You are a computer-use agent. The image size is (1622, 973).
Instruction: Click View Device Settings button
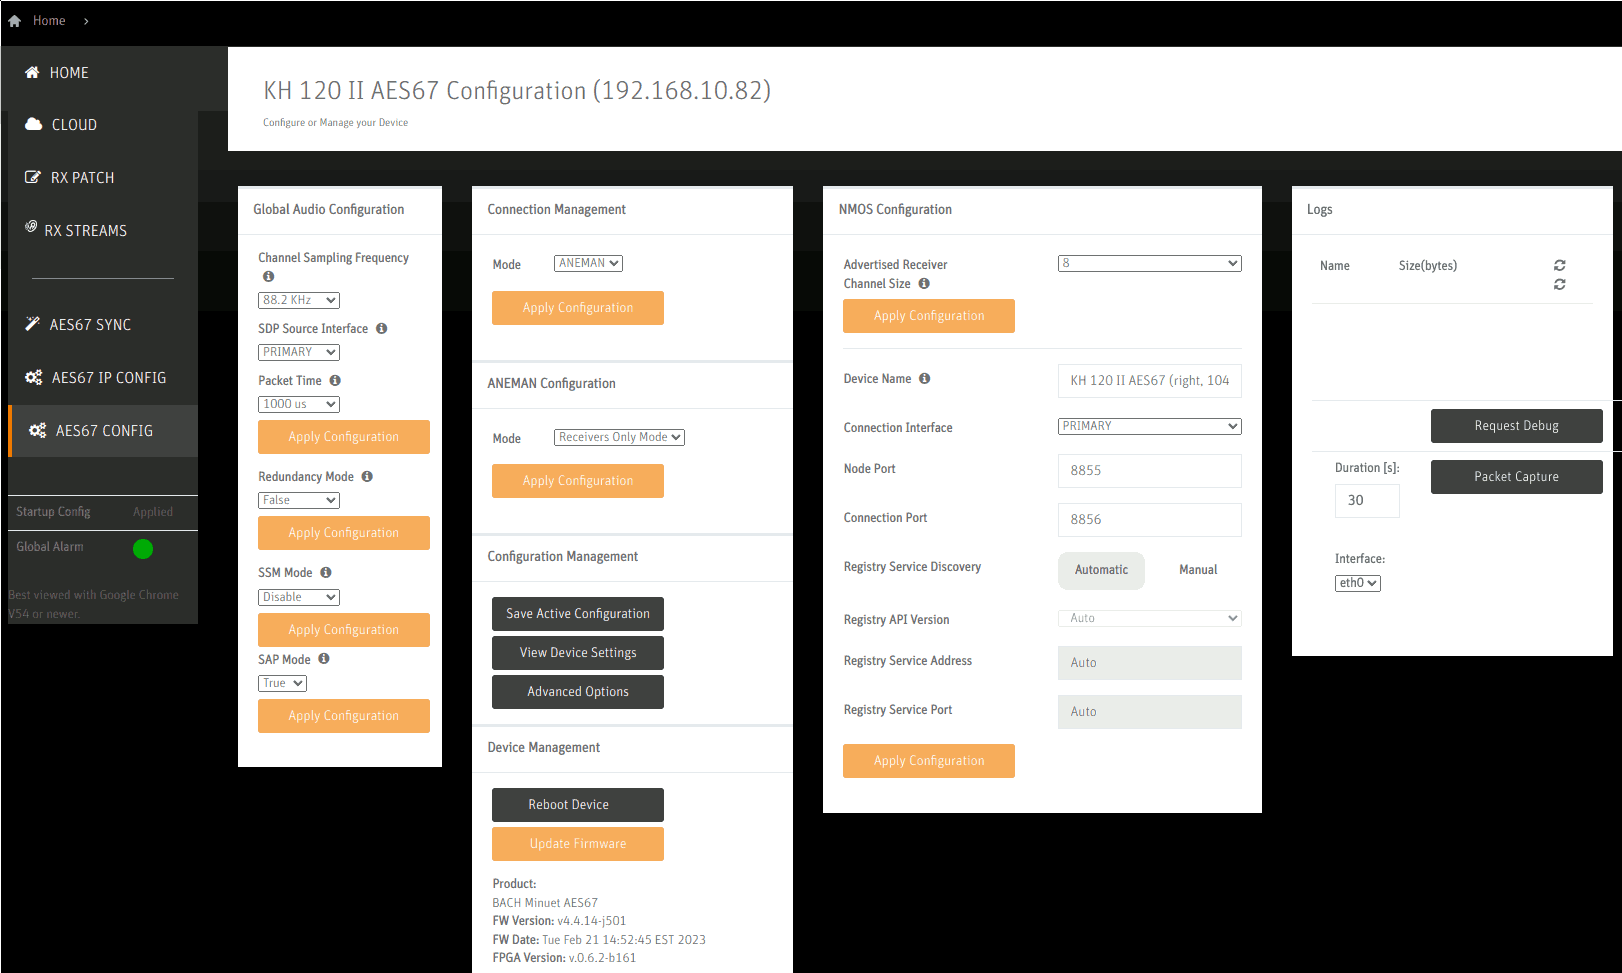[578, 653]
